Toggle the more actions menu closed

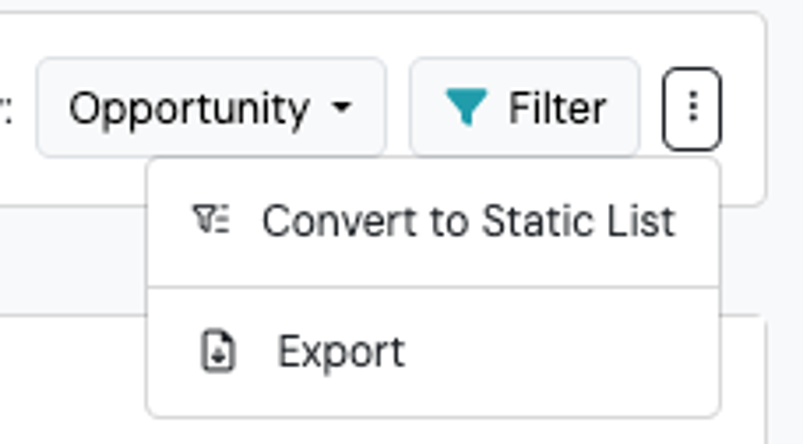pos(692,108)
